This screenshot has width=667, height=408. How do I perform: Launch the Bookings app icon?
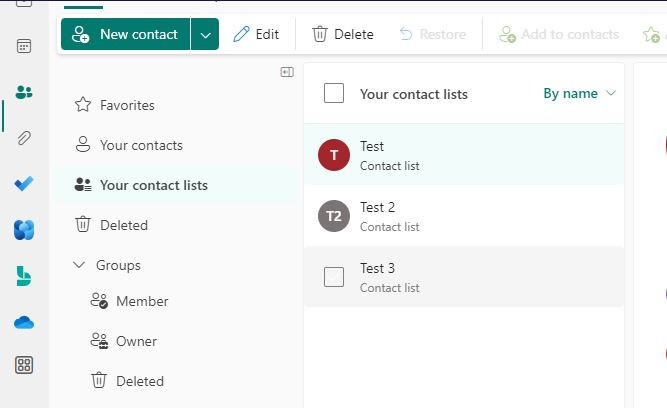click(24, 276)
